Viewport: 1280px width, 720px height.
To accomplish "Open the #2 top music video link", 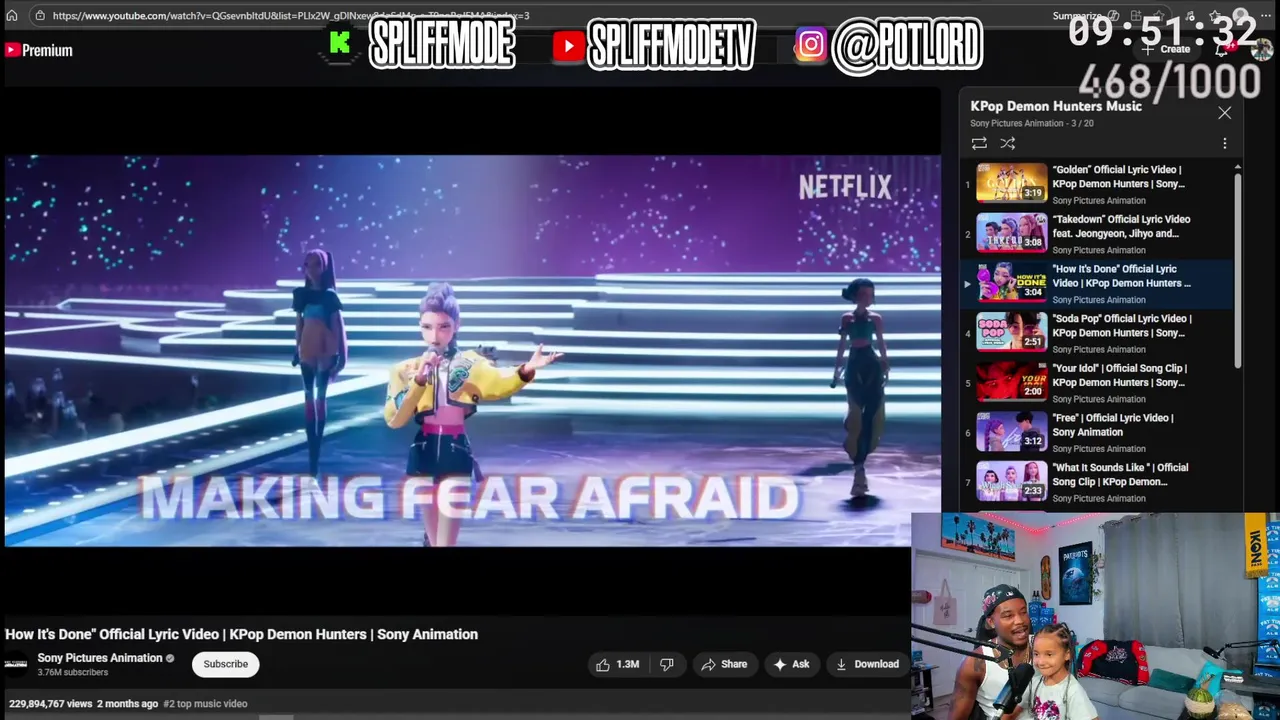I will tap(205, 704).
